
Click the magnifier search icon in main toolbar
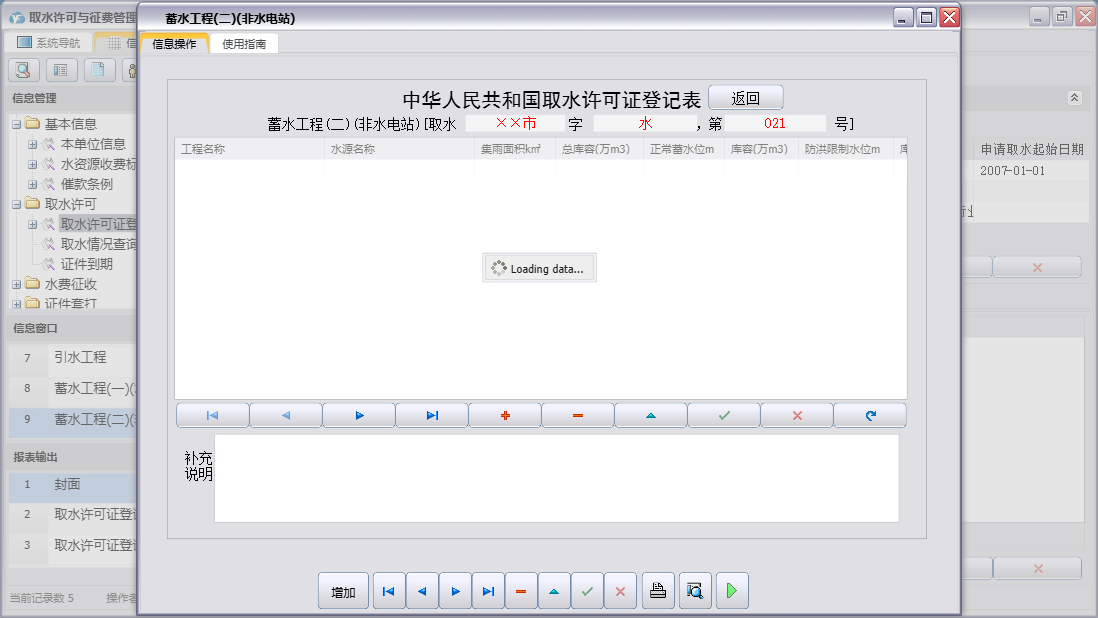coord(23,70)
